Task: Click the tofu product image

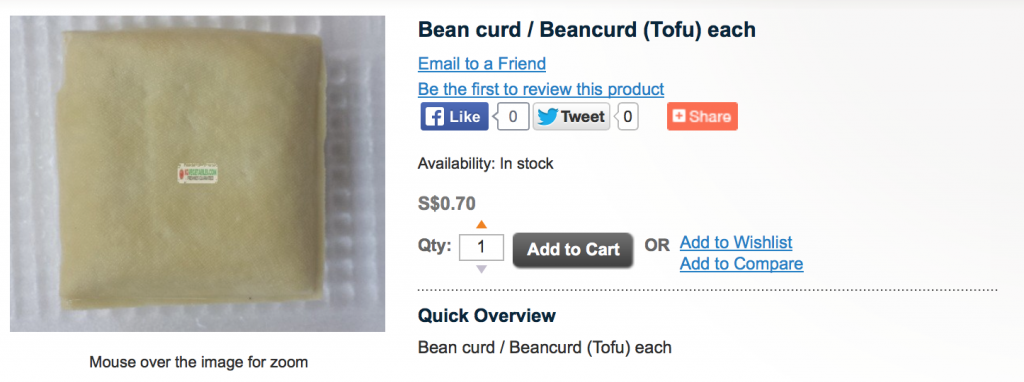Action: pos(197,174)
